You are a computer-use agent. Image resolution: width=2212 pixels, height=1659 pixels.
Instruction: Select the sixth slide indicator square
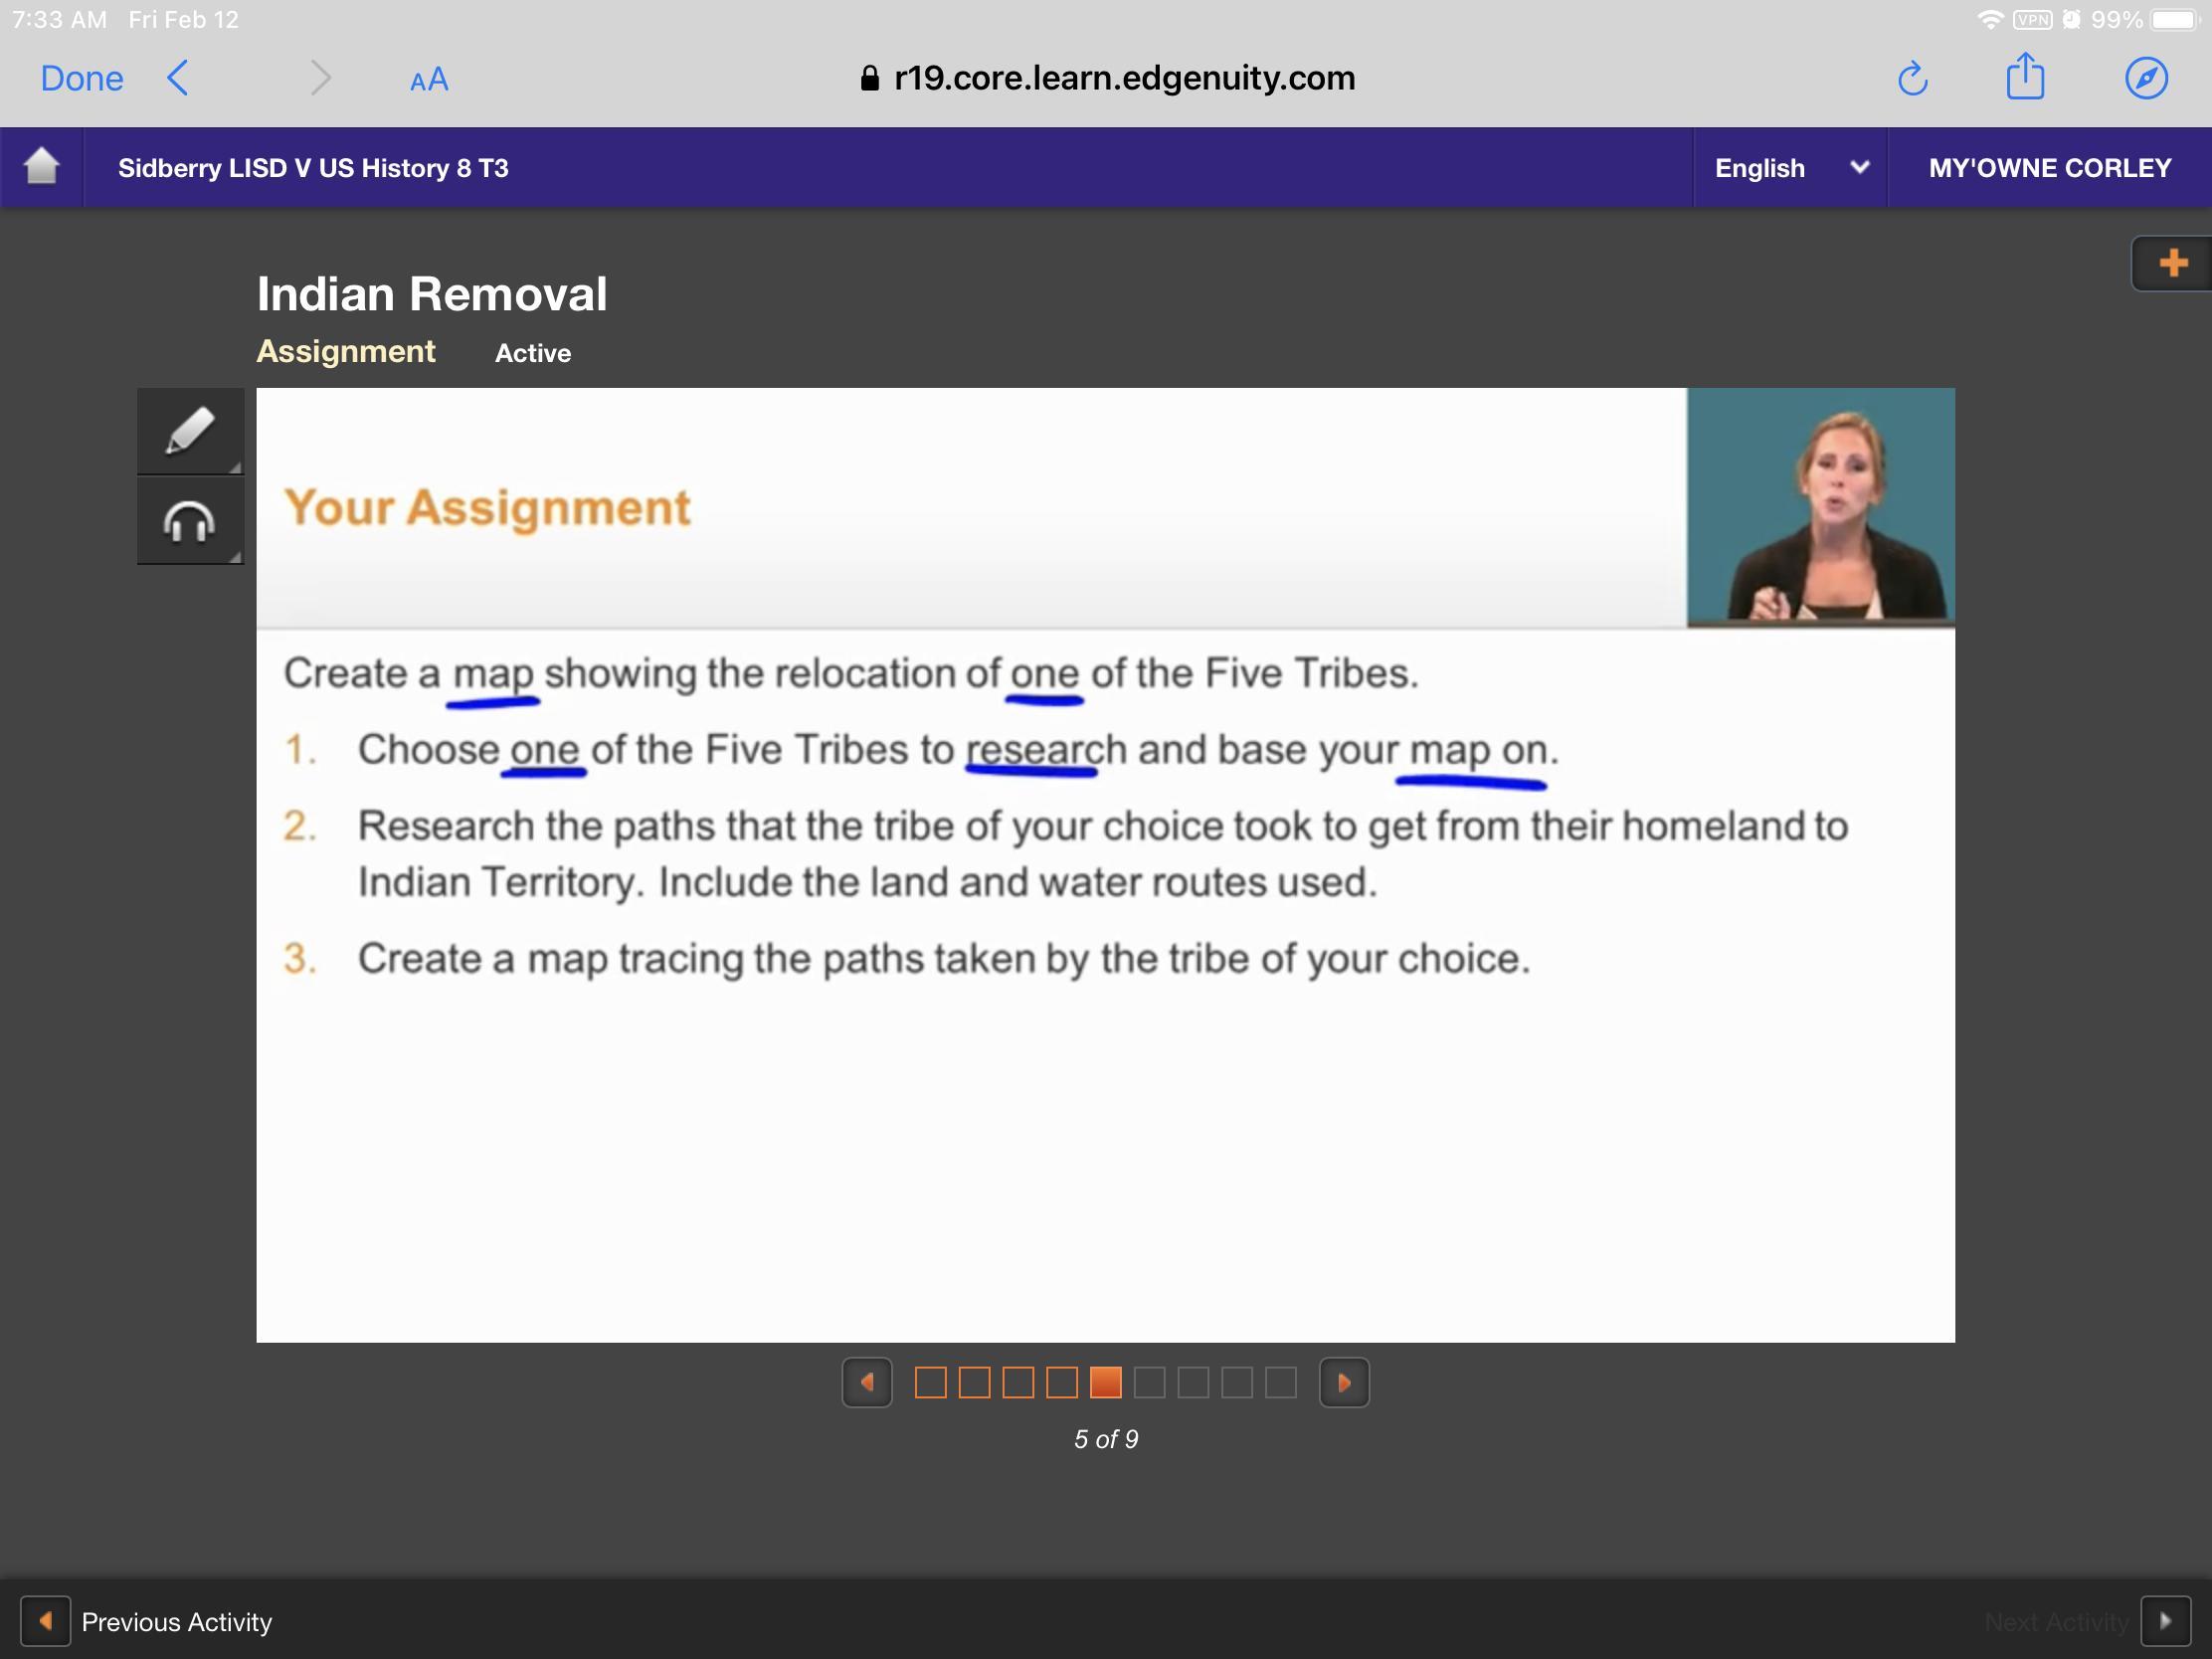coord(1149,1383)
